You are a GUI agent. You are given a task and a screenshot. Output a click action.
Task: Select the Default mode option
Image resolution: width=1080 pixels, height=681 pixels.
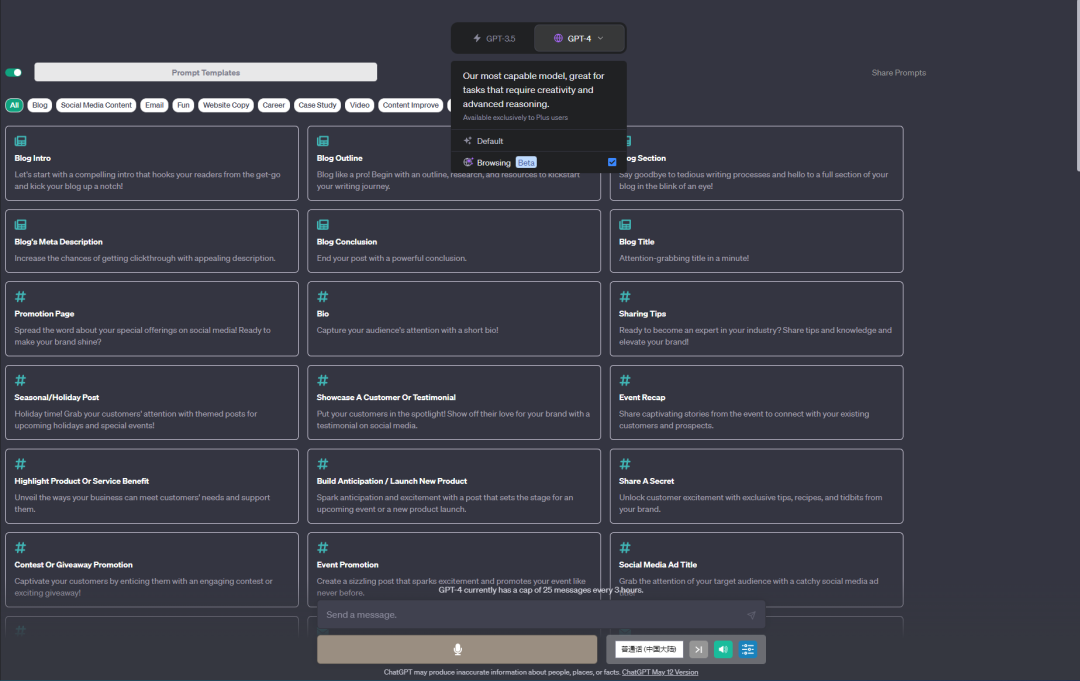pos(490,141)
